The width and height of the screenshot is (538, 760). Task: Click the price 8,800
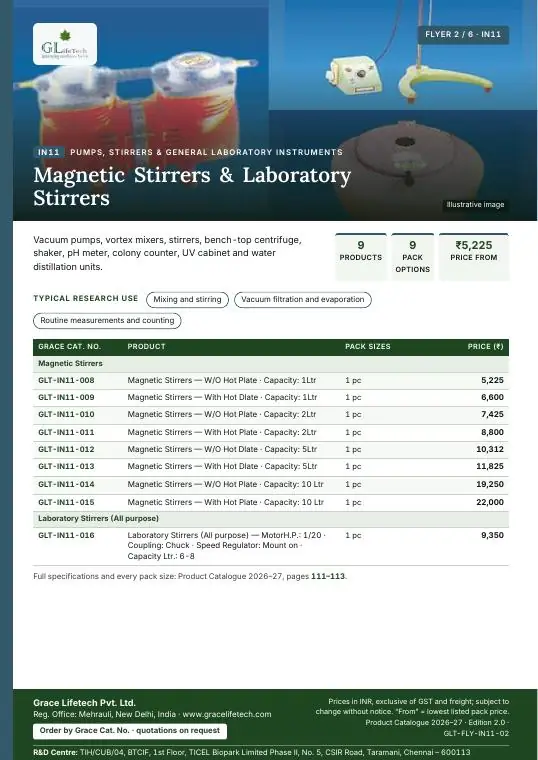[x=492, y=432]
